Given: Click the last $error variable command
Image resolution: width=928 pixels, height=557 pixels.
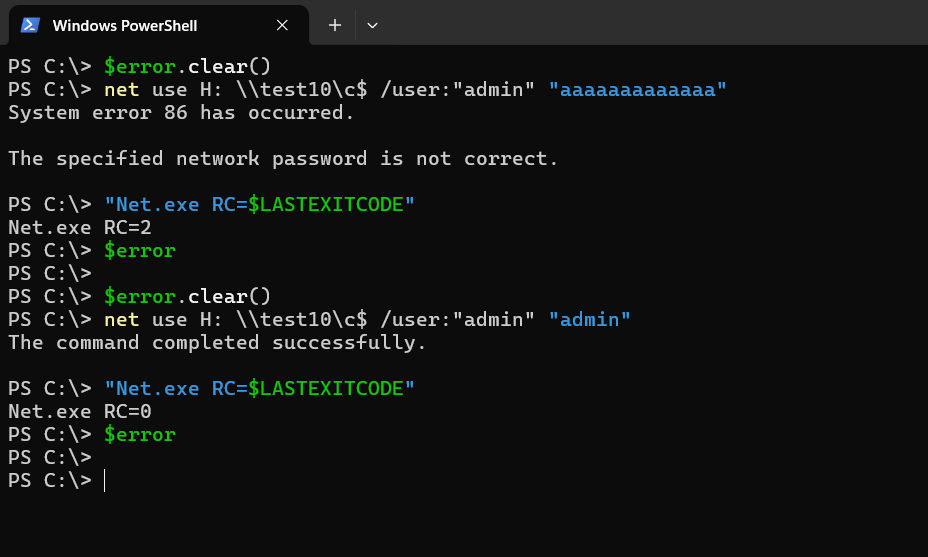Looking at the screenshot, I should point(140,434).
